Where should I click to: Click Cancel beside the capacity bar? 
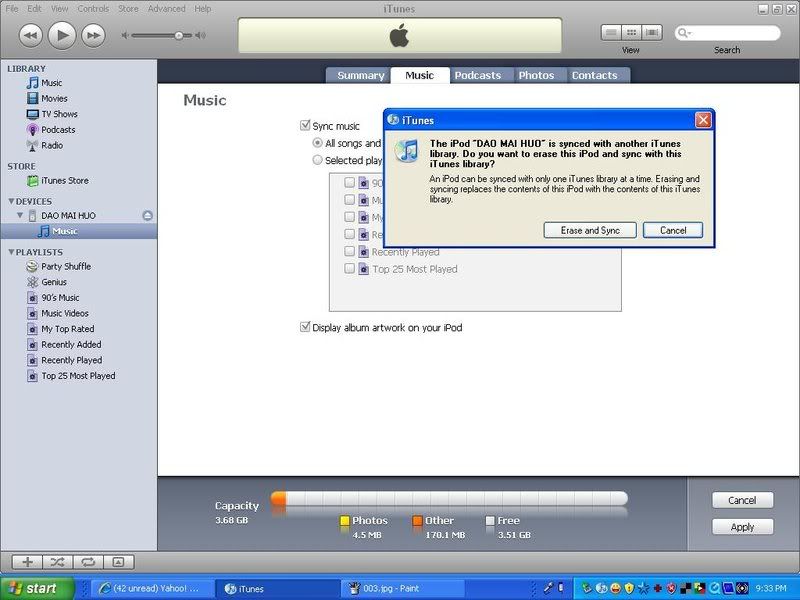742,500
